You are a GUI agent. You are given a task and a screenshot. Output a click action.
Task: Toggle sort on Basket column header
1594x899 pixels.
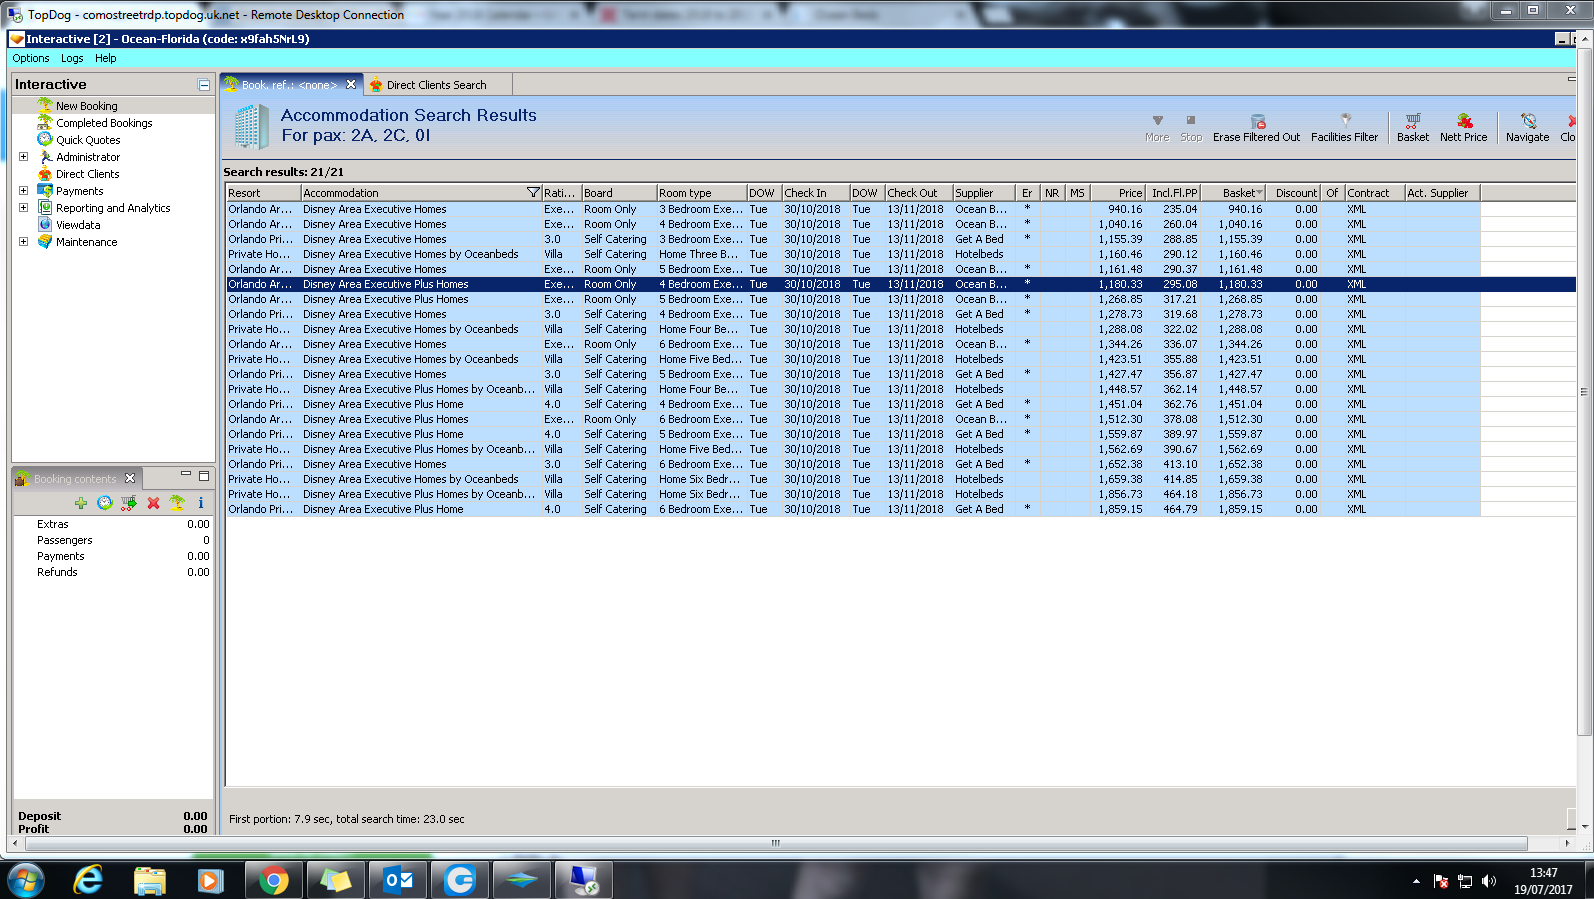[1232, 193]
